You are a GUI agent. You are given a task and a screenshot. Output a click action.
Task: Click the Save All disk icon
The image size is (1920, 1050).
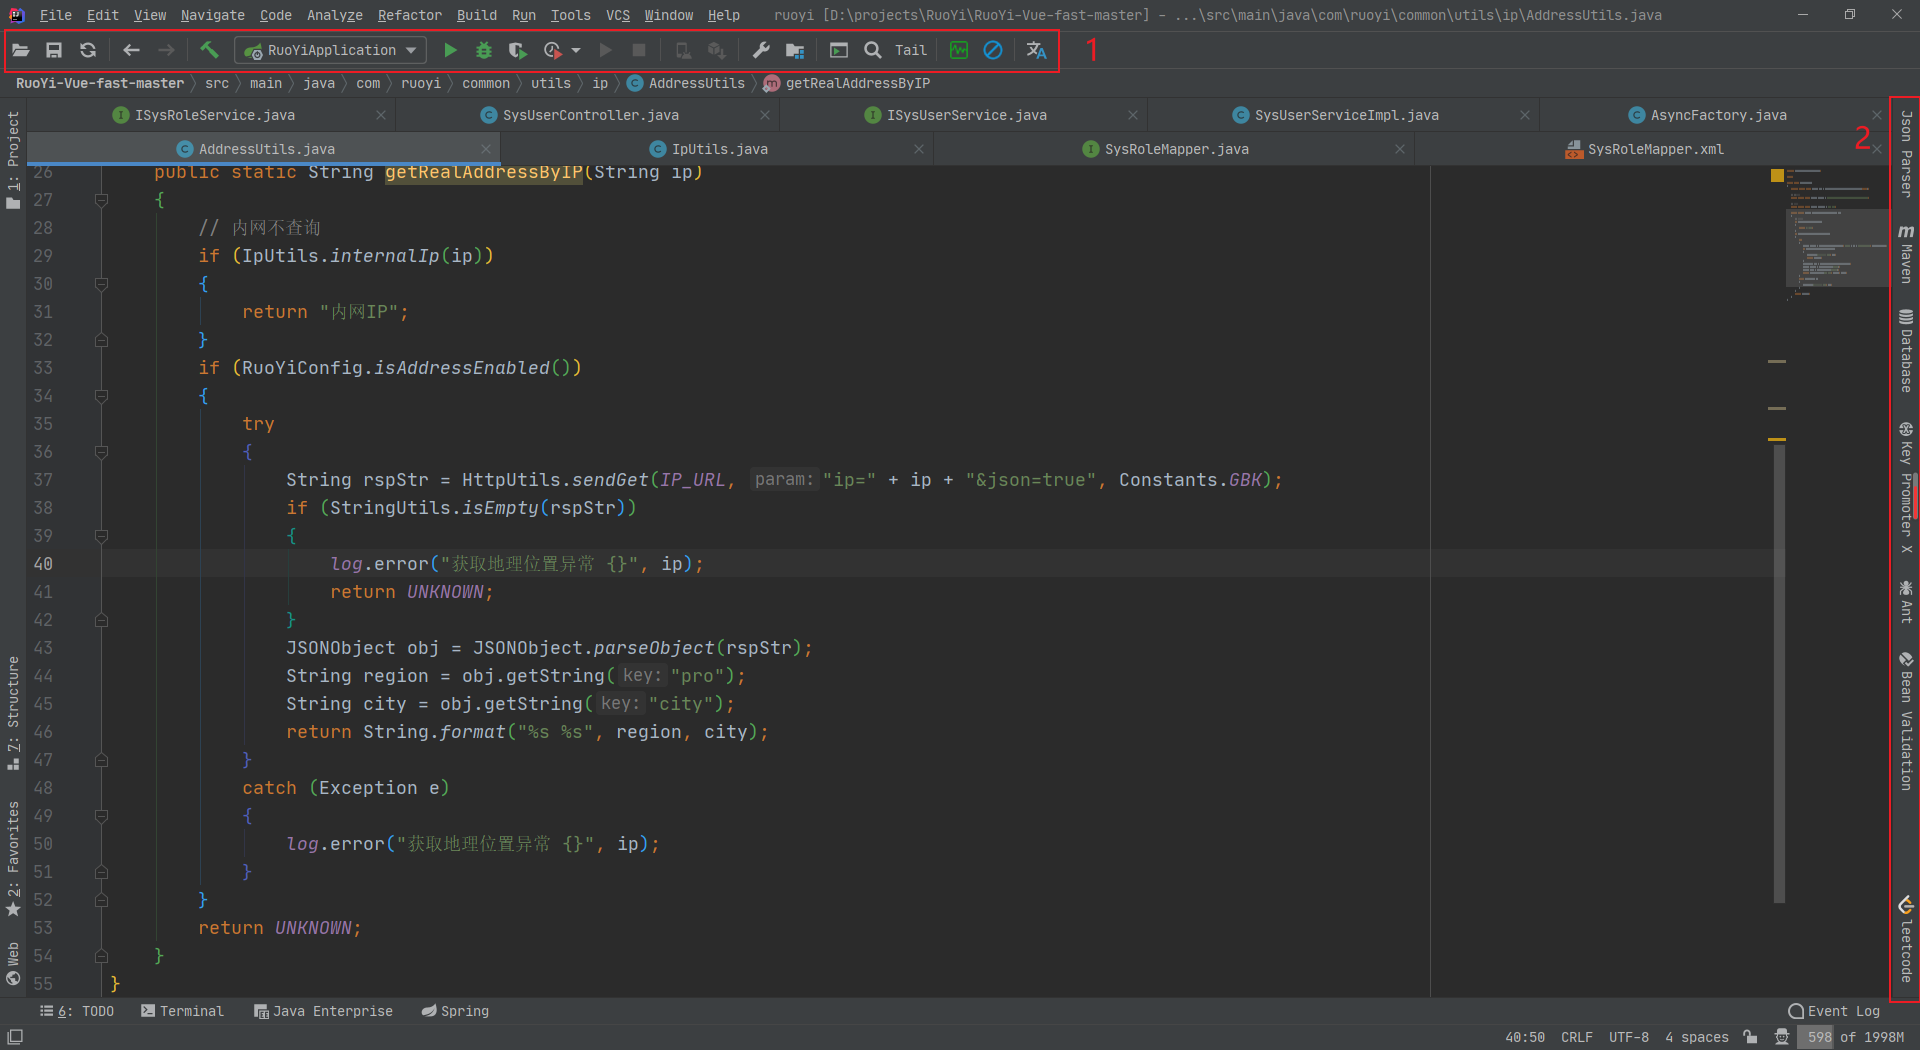tap(54, 50)
